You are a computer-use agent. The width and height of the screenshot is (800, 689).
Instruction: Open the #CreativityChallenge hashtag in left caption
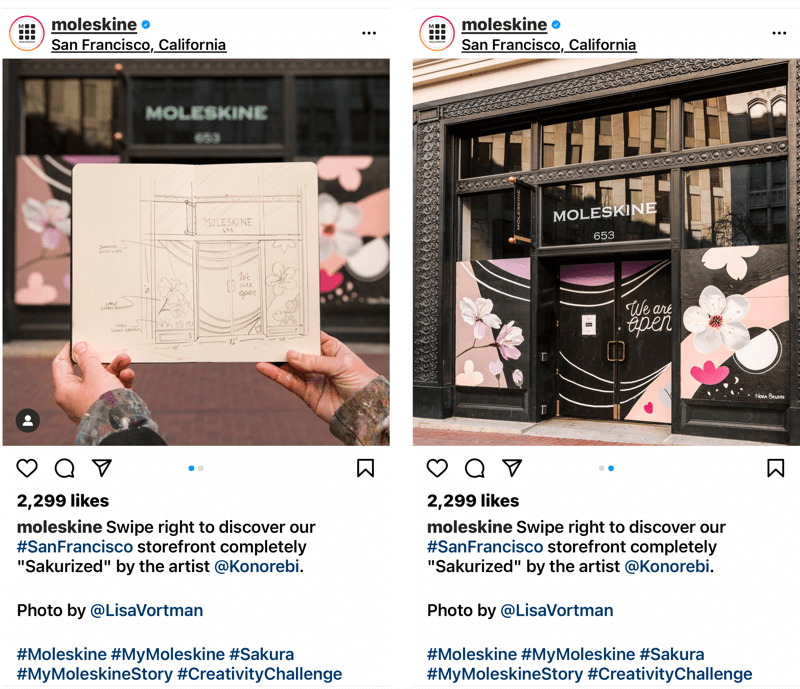click(x=260, y=674)
